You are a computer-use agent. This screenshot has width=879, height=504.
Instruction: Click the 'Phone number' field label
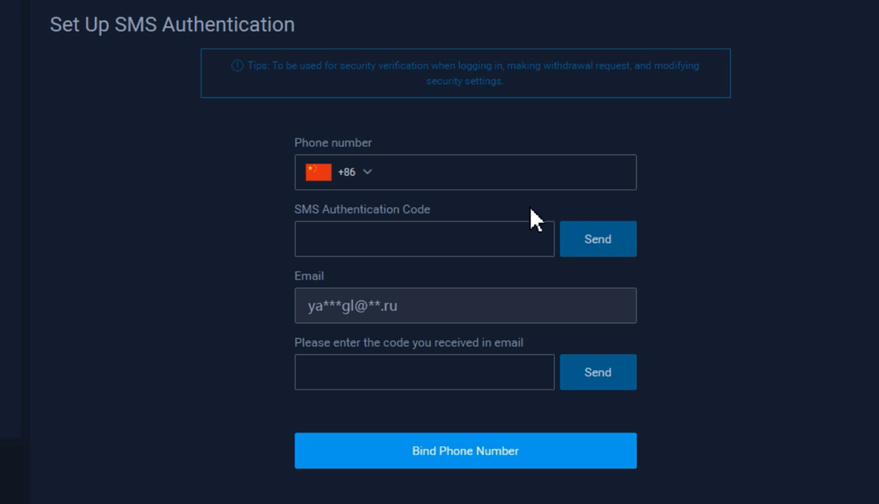(x=333, y=142)
